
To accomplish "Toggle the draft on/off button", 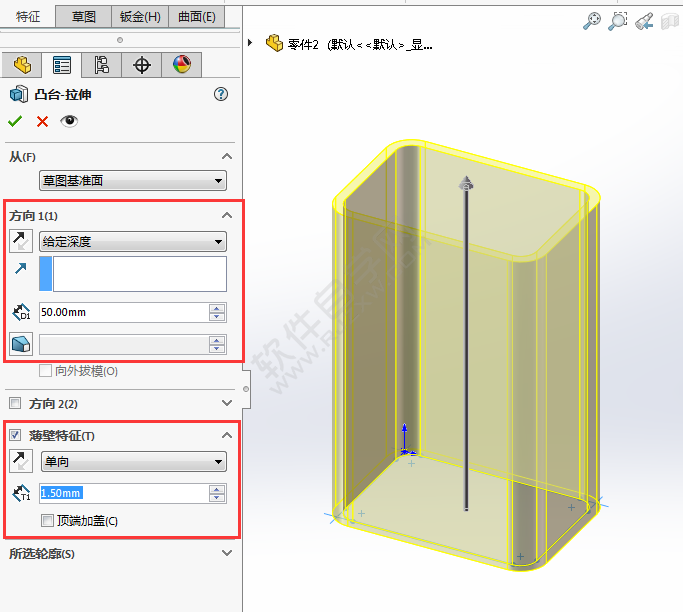I will pyautogui.click(x=20, y=344).
